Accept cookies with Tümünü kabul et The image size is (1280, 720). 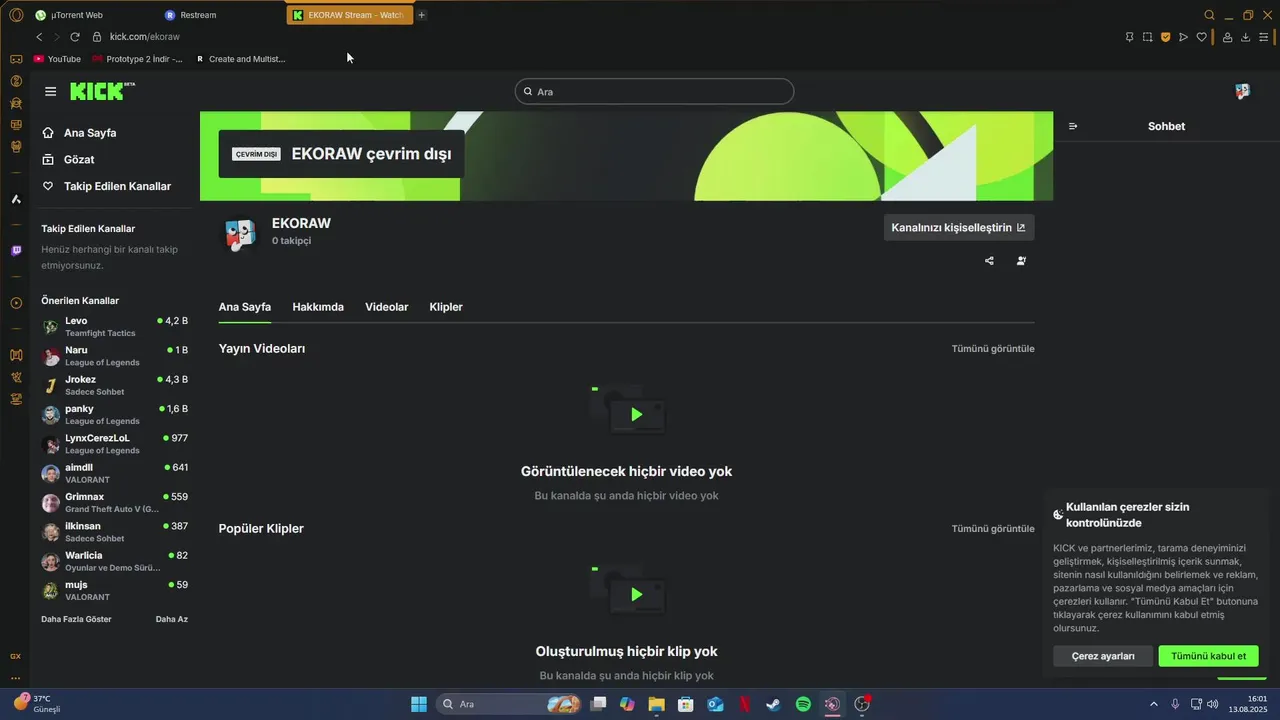tap(1208, 656)
